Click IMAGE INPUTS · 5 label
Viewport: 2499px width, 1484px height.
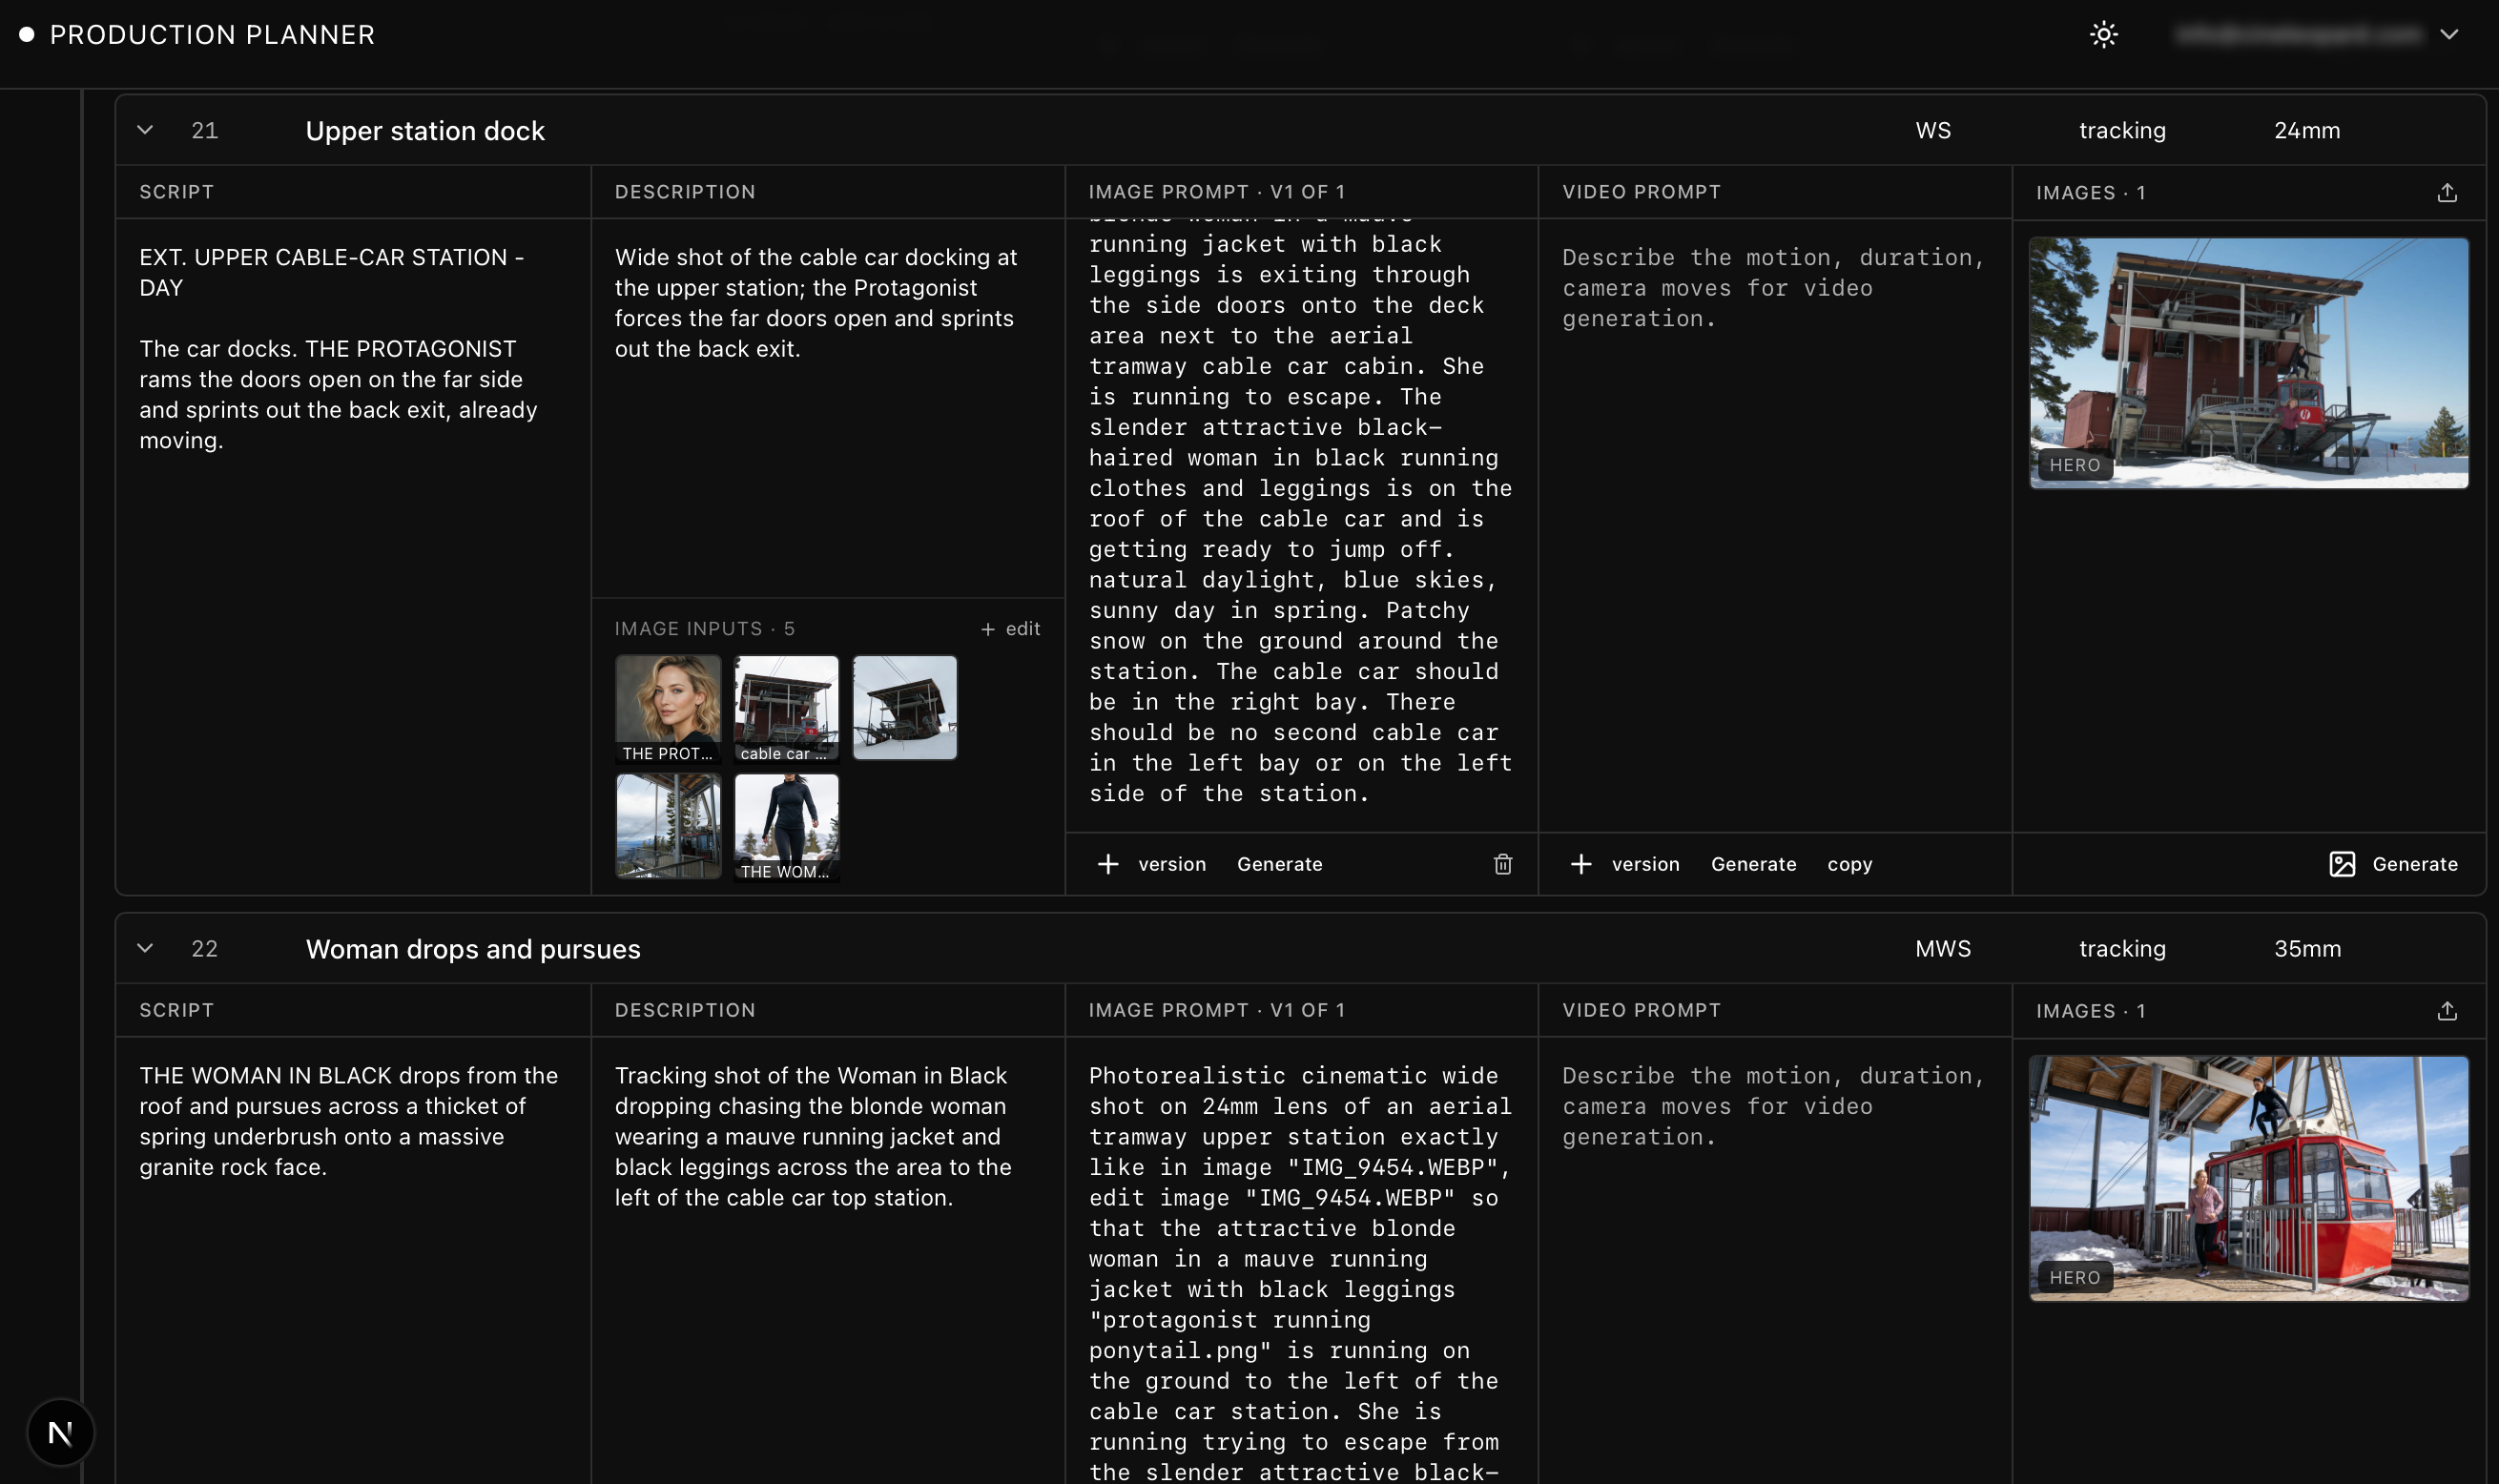point(704,629)
